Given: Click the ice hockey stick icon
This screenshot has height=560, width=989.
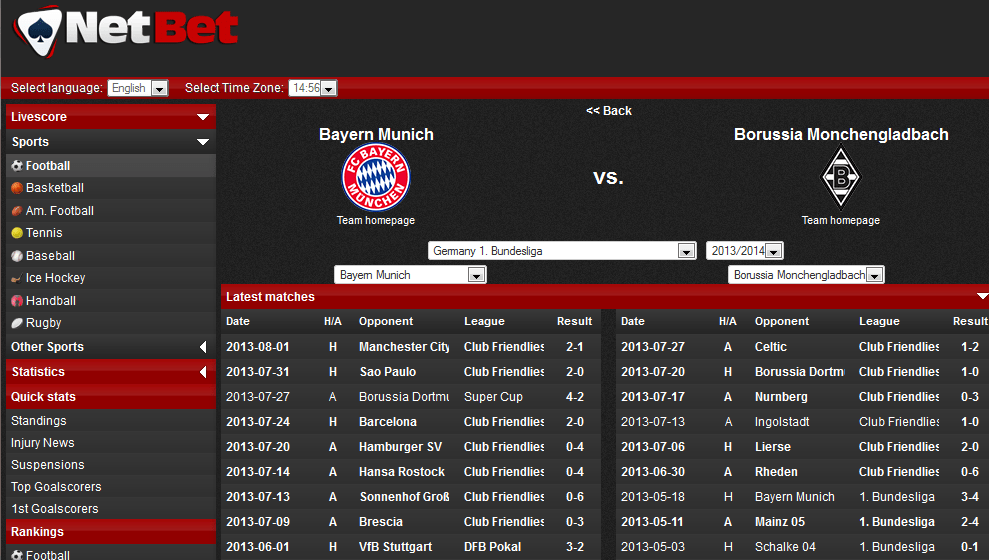Looking at the screenshot, I should pos(17,278).
